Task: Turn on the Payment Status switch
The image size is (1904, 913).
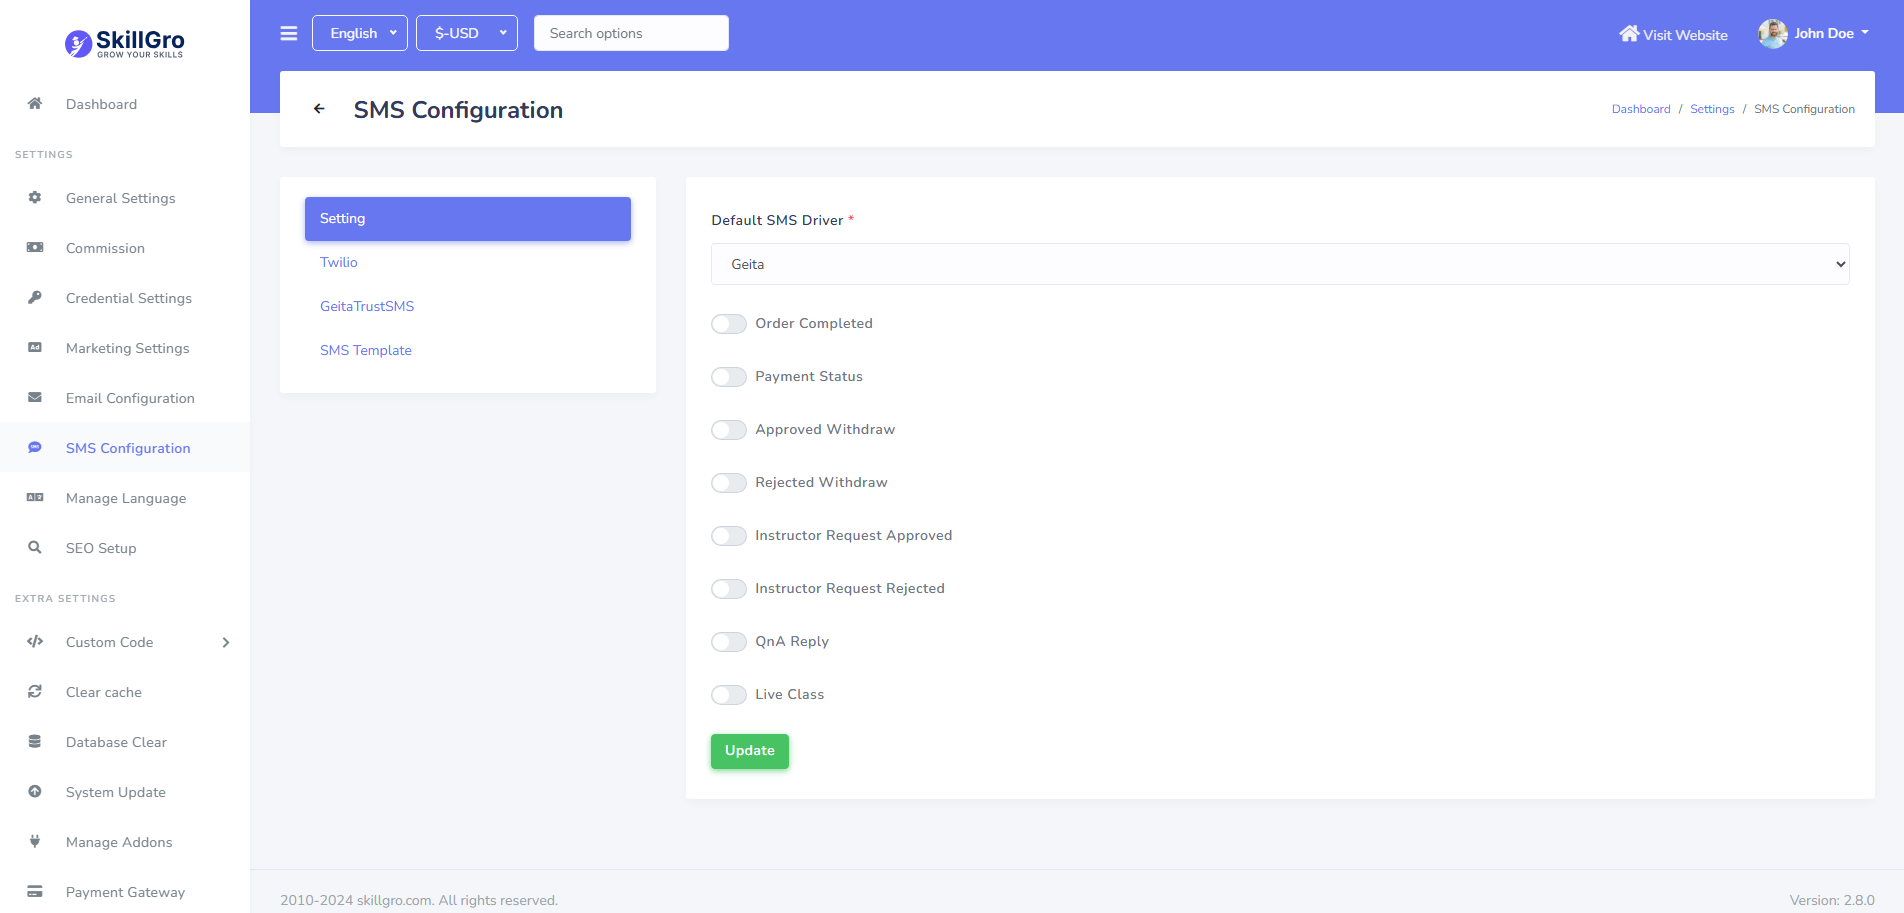Action: click(x=729, y=377)
